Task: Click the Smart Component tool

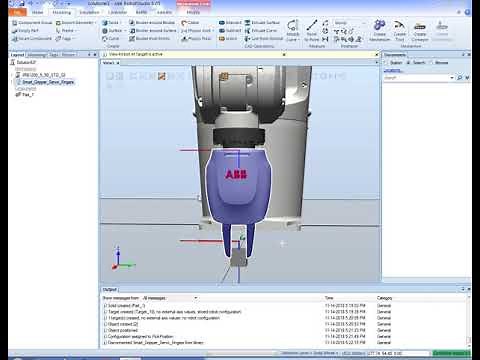Action: click(x=32, y=39)
